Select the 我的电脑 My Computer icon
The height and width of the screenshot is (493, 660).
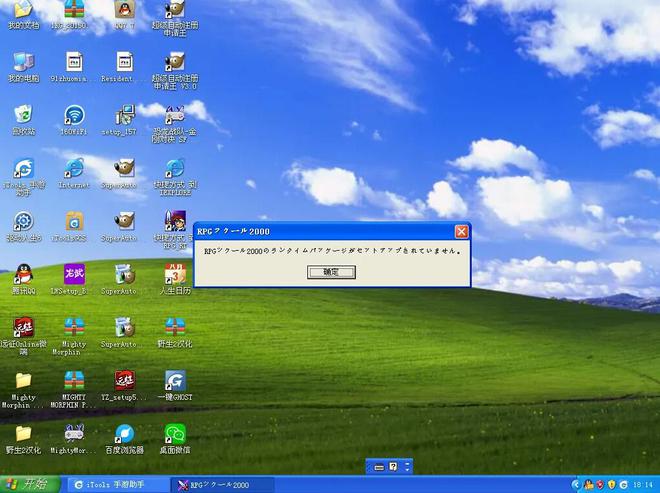point(24,67)
